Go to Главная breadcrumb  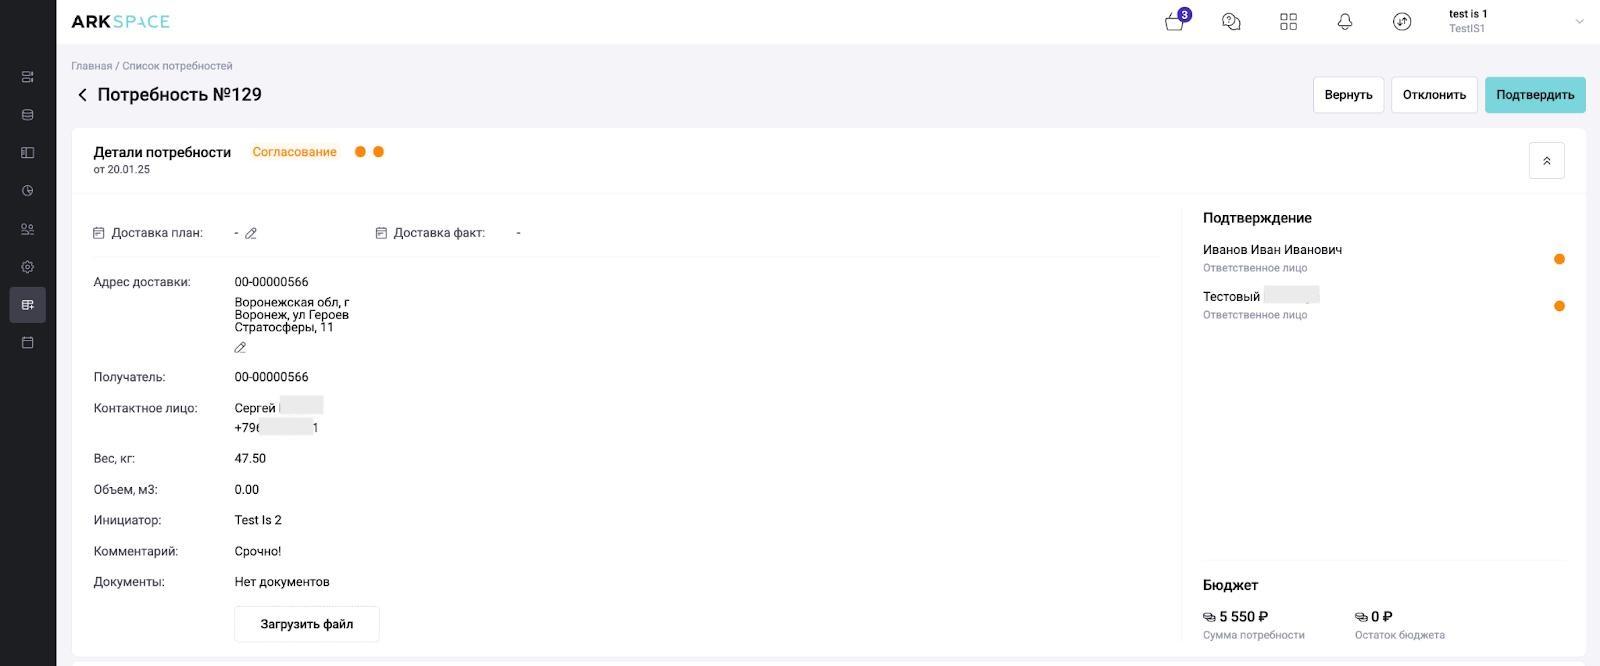pyautogui.click(x=91, y=66)
